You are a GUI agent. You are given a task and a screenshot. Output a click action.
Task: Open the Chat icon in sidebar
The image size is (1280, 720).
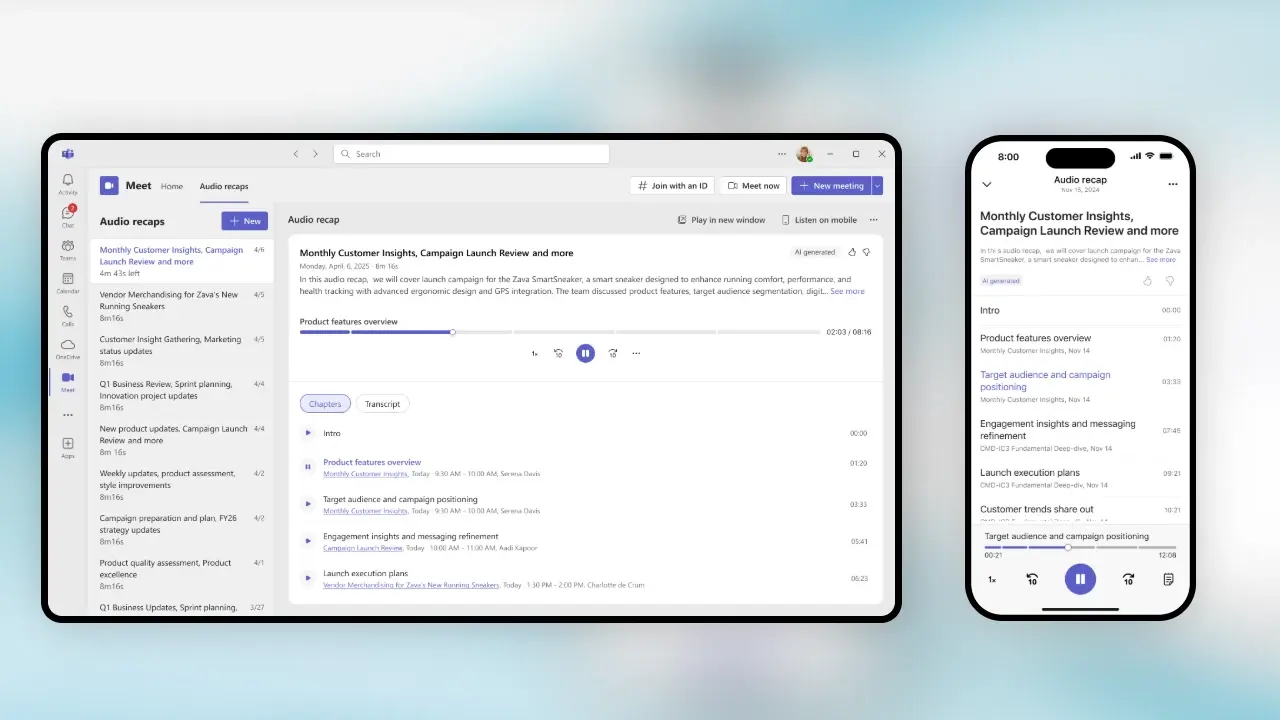tap(68, 216)
